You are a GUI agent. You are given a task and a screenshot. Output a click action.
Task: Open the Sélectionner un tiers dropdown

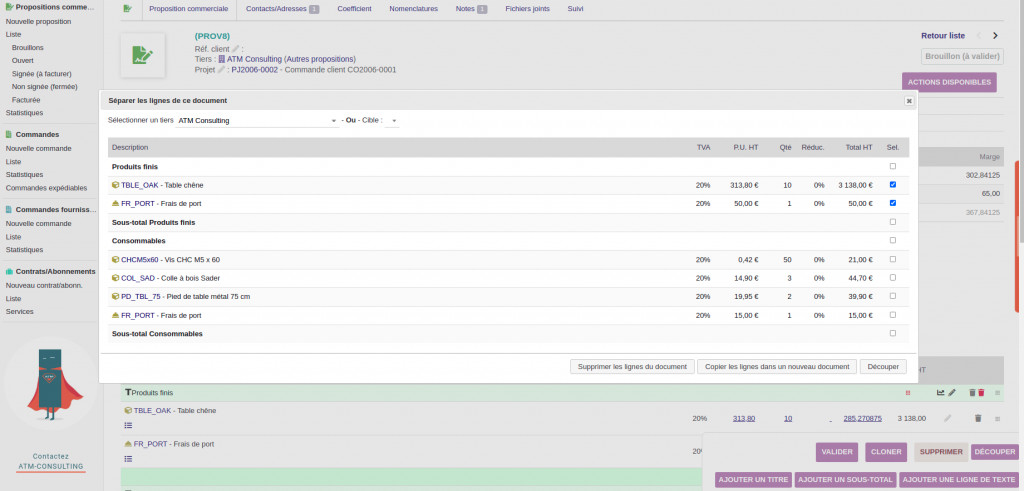[257, 121]
